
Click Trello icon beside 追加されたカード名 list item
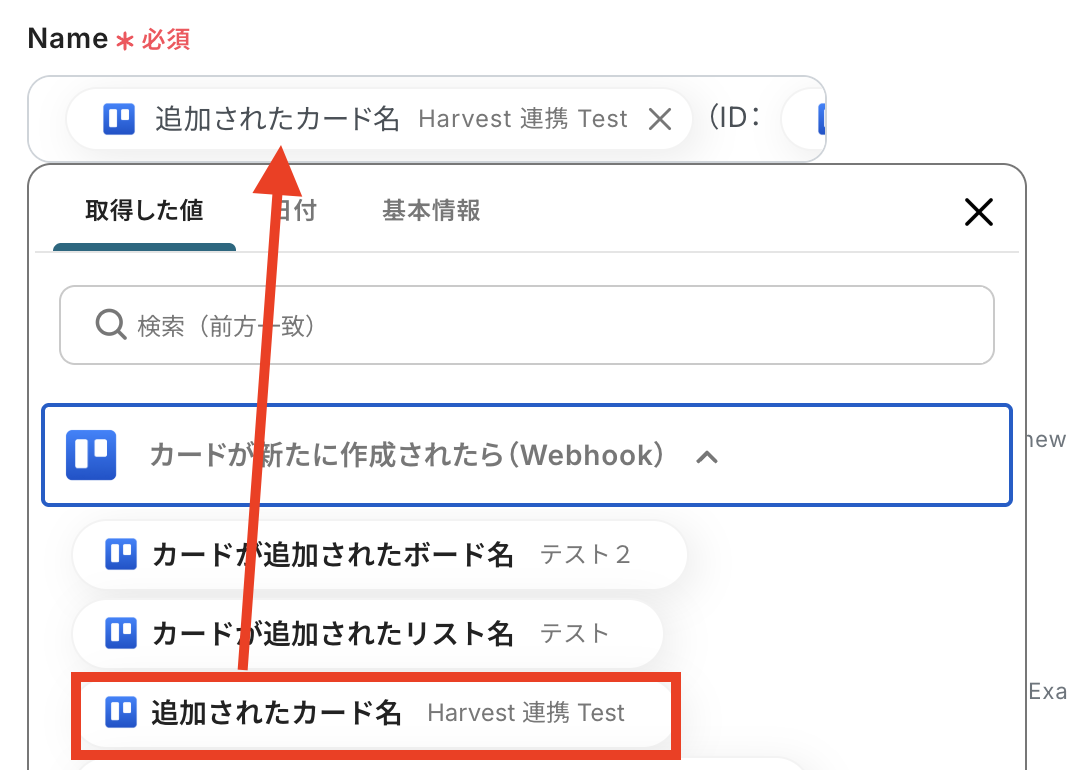tap(121, 712)
